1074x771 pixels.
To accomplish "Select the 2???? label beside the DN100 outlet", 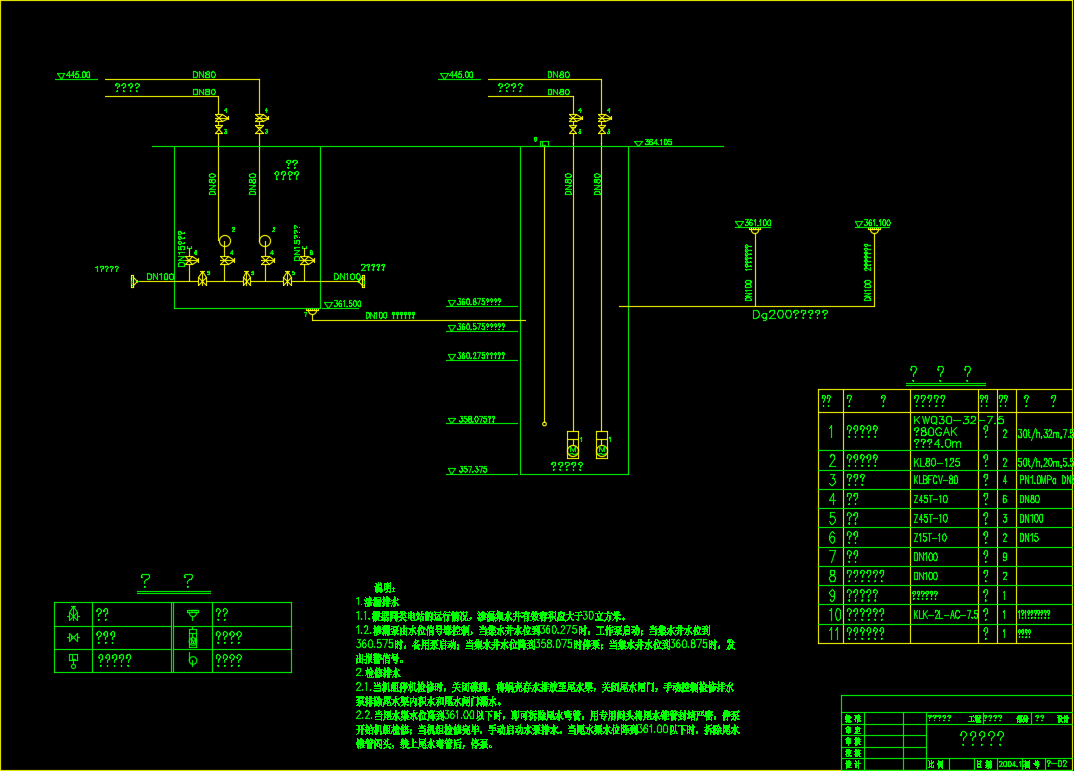I will (373, 268).
